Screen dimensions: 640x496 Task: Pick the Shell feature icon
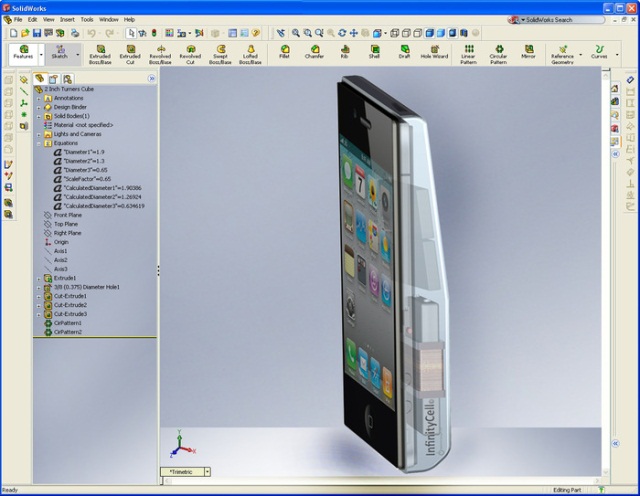click(374, 52)
